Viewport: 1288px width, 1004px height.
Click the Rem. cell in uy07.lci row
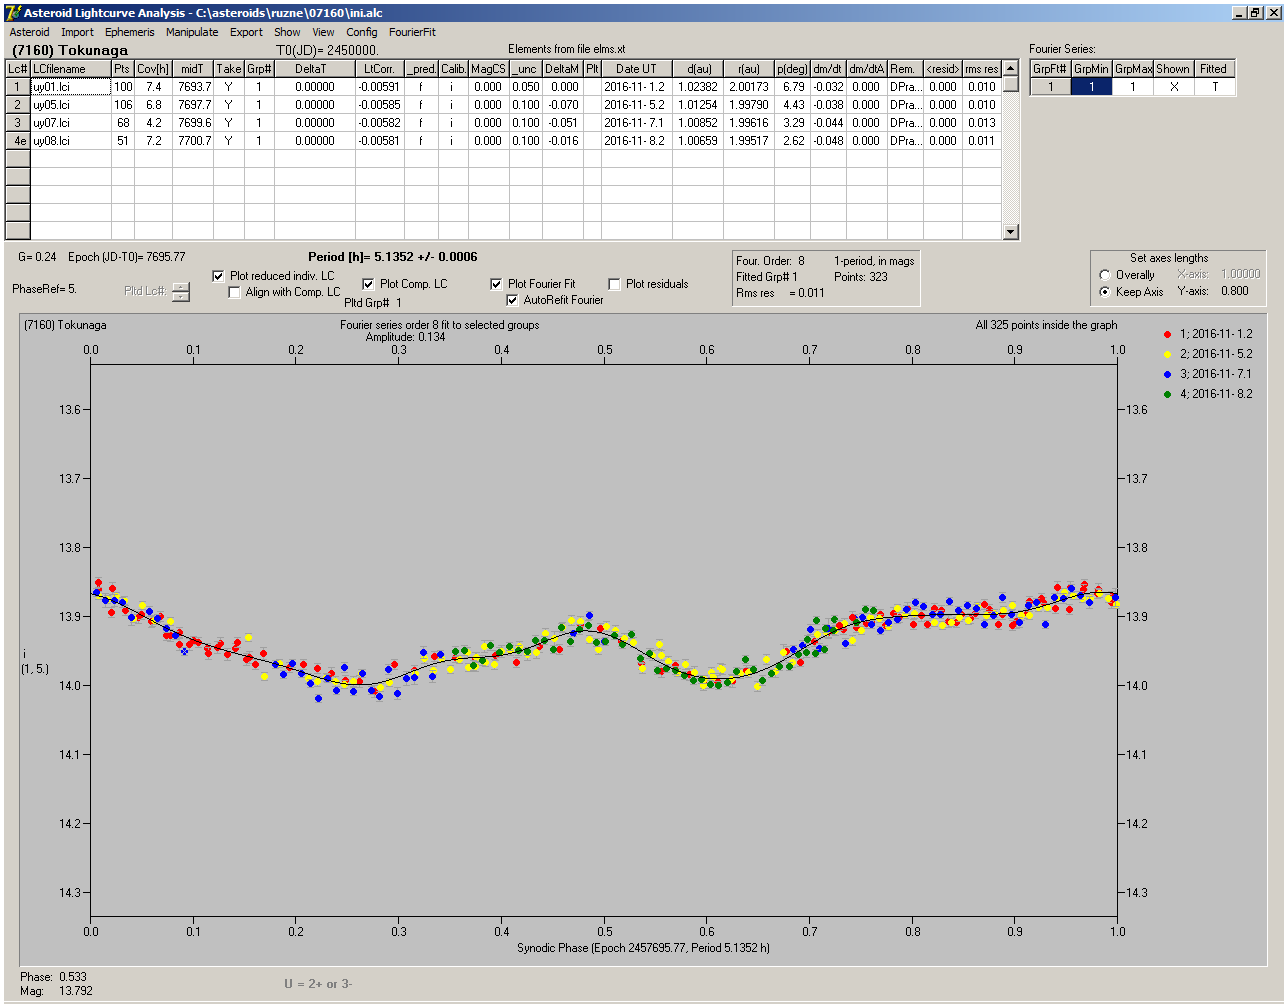click(x=905, y=123)
